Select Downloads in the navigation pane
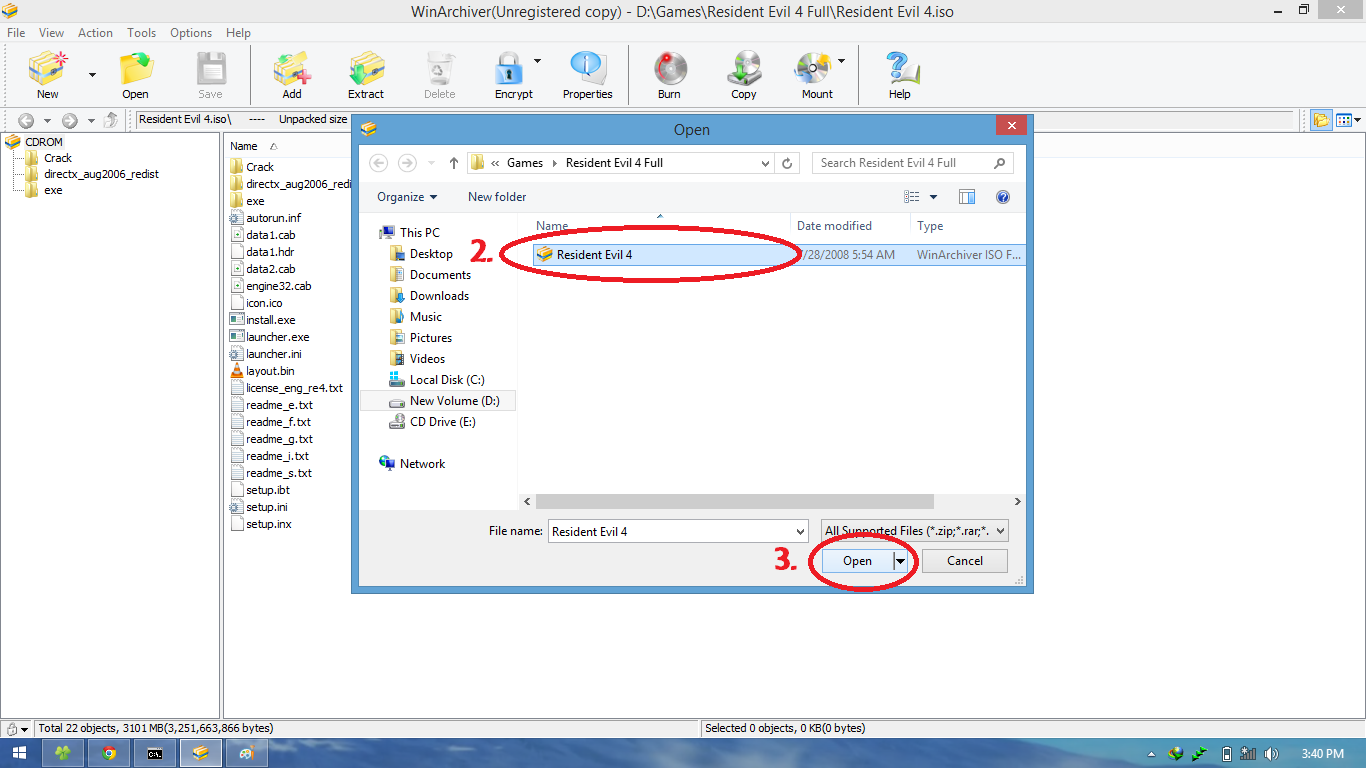Image resolution: width=1366 pixels, height=768 pixels. (x=439, y=296)
